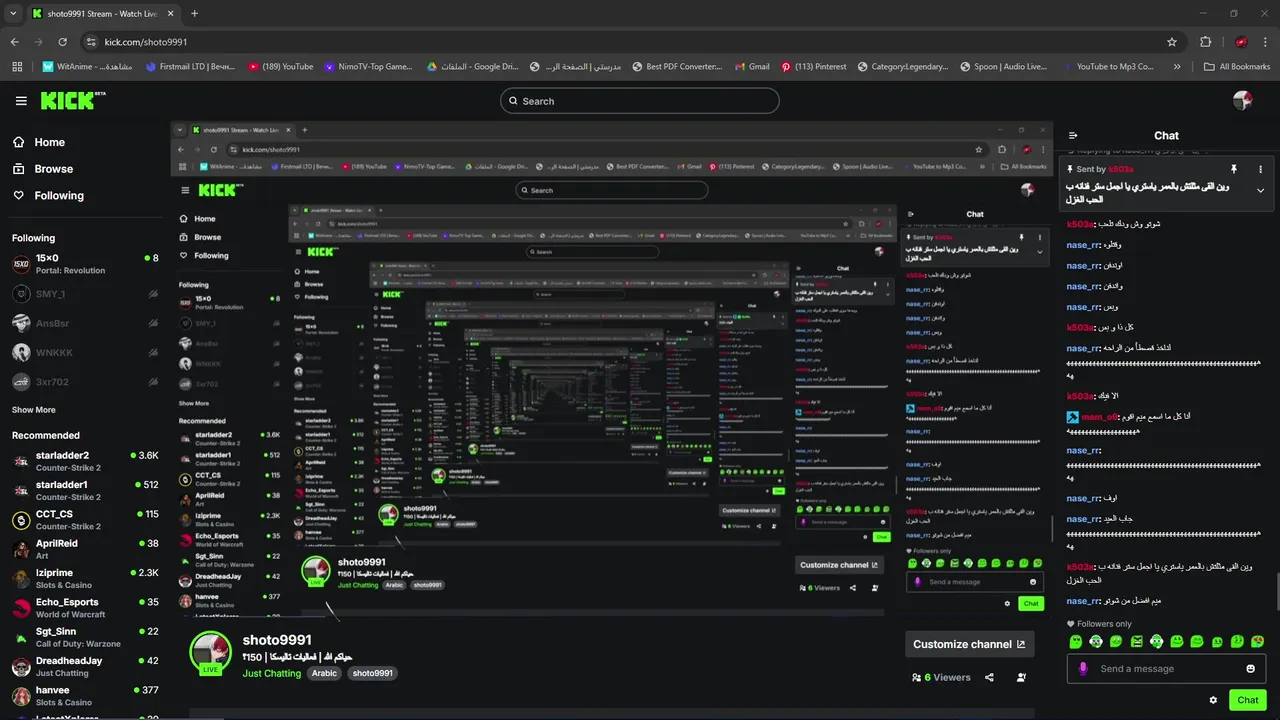
Task: Open recommended channel DreadheadJay
Action: click(x=85, y=667)
